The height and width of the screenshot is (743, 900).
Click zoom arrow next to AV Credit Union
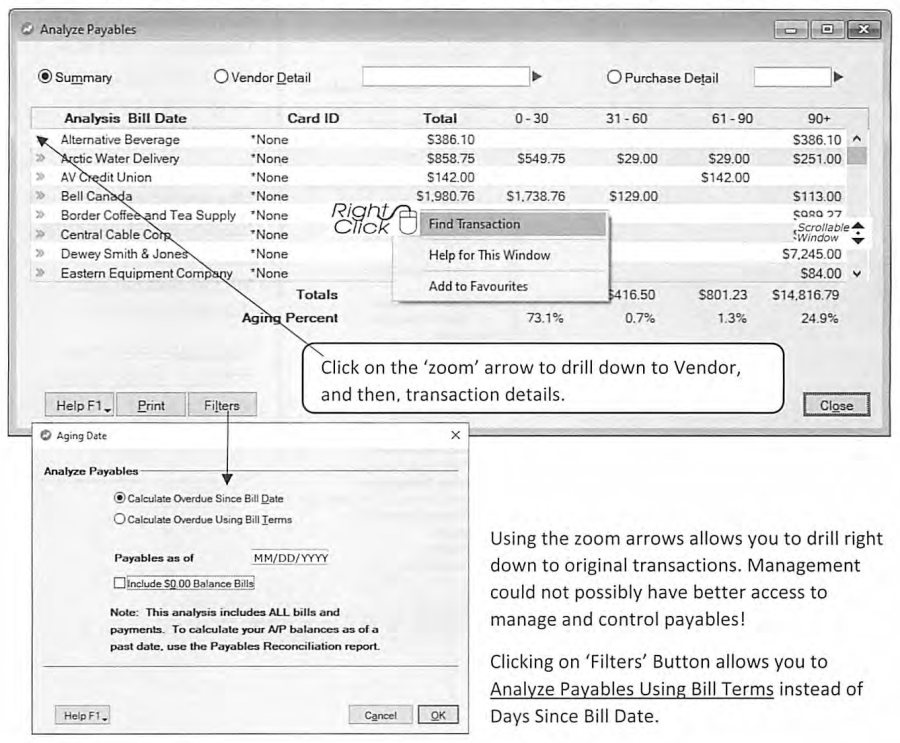[40, 177]
